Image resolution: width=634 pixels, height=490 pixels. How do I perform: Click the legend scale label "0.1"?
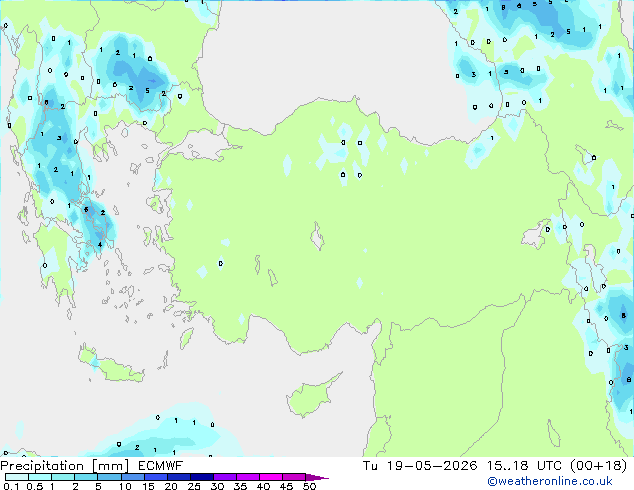[x=11, y=486]
